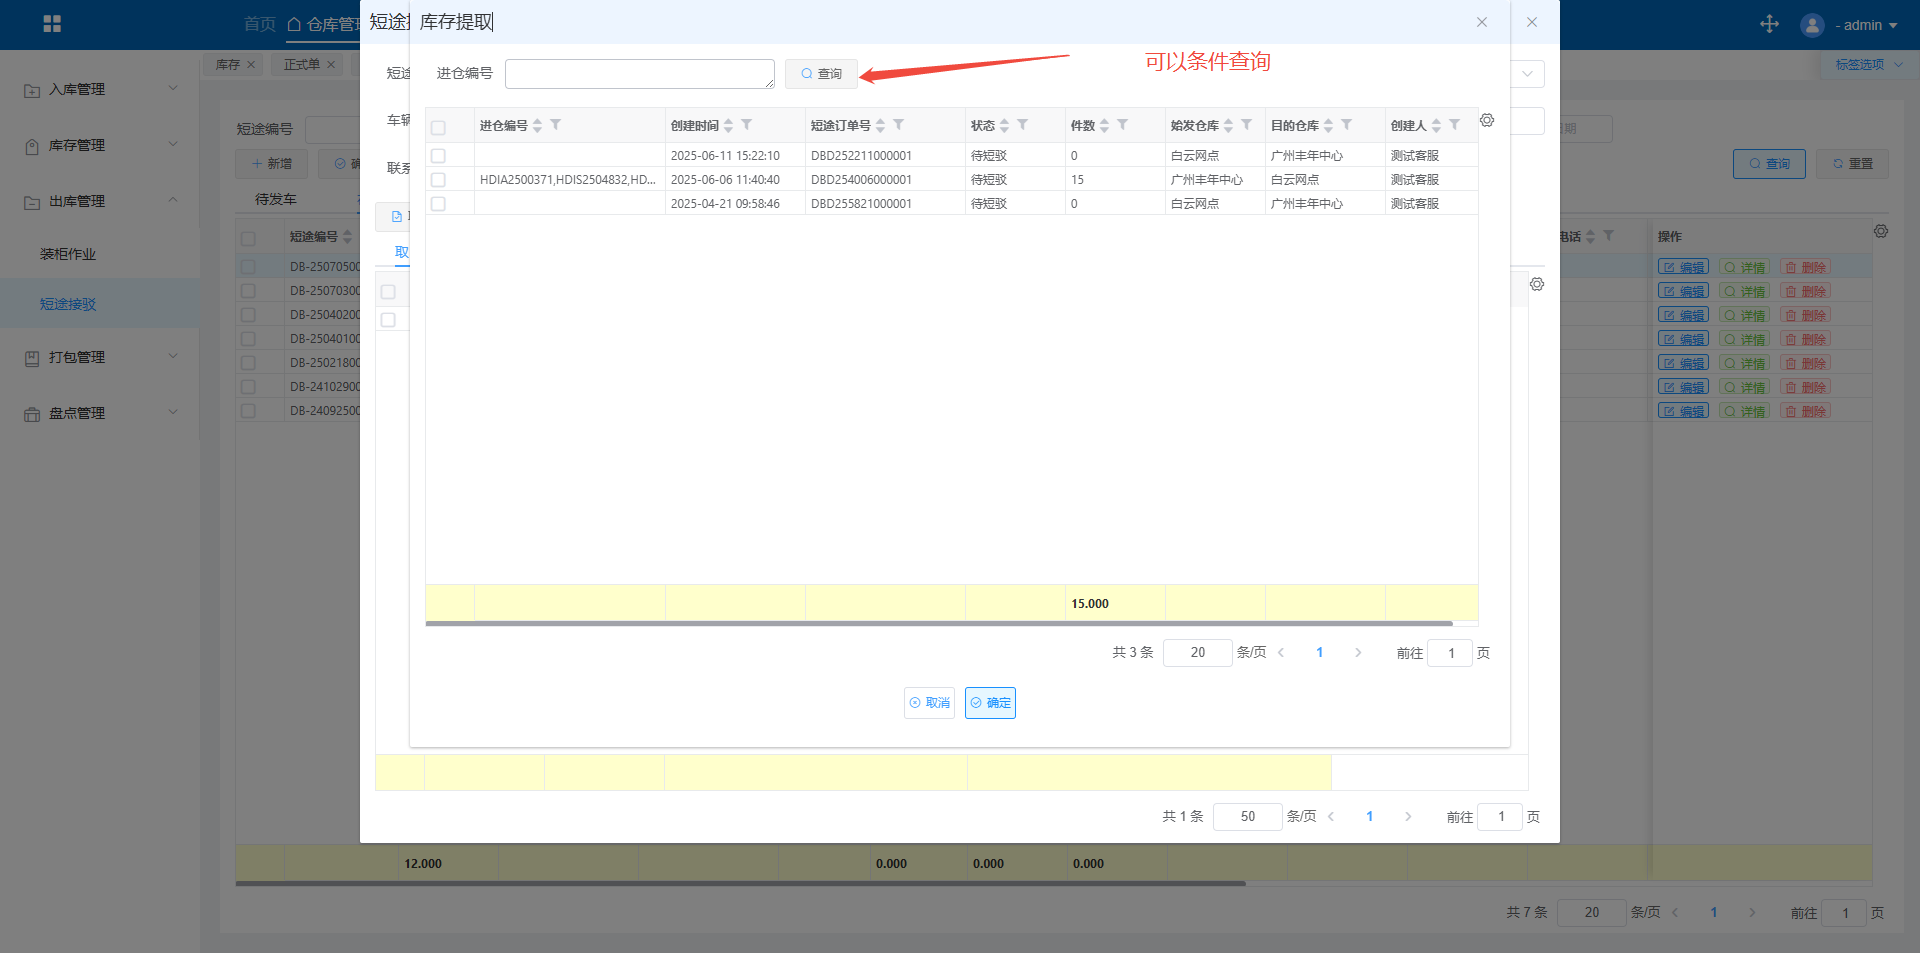Click the horizontal scrollbar under the dialog table

[938, 623]
